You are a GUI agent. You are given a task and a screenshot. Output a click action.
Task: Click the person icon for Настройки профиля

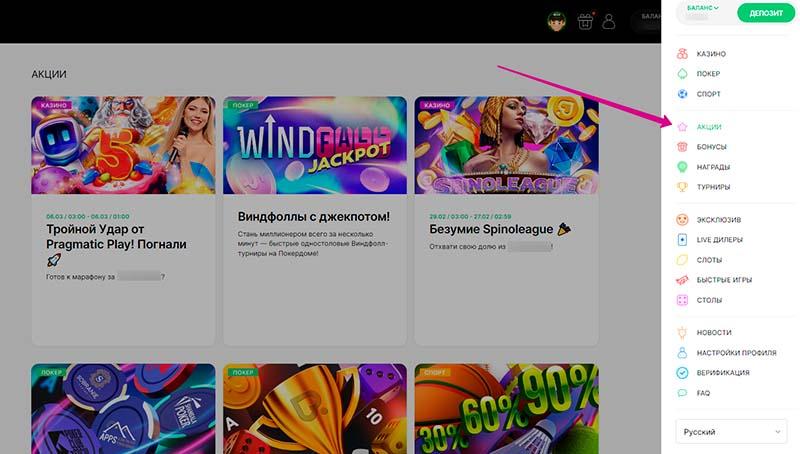(682, 352)
